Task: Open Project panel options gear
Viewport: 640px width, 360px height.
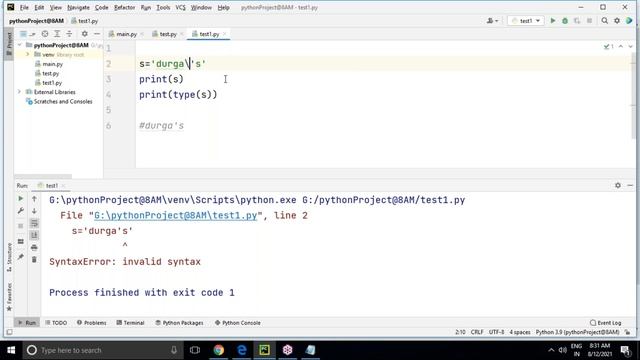Action: 84,34
